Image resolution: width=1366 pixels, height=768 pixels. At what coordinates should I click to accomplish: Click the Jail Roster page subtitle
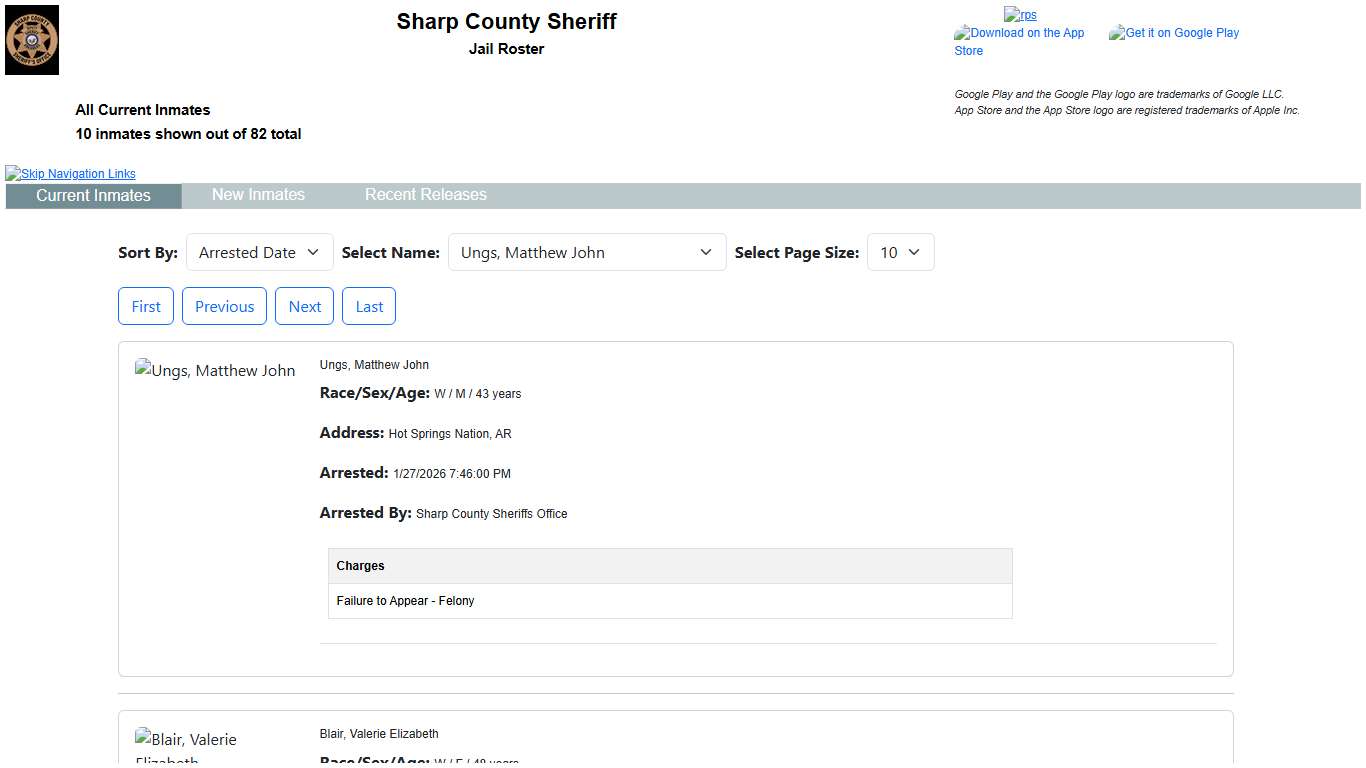[506, 49]
